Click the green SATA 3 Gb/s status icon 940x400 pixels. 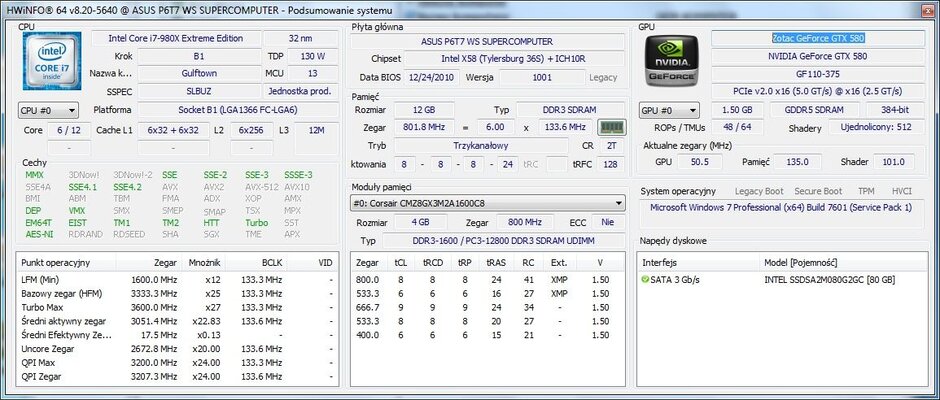click(x=646, y=279)
